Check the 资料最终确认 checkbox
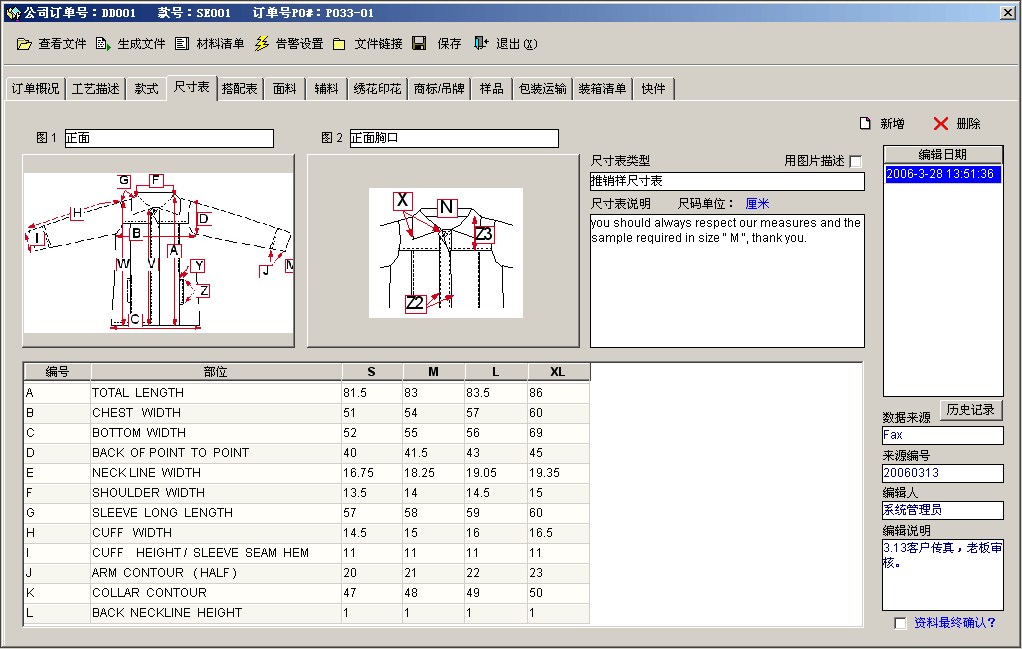The image size is (1022, 649). [901, 623]
